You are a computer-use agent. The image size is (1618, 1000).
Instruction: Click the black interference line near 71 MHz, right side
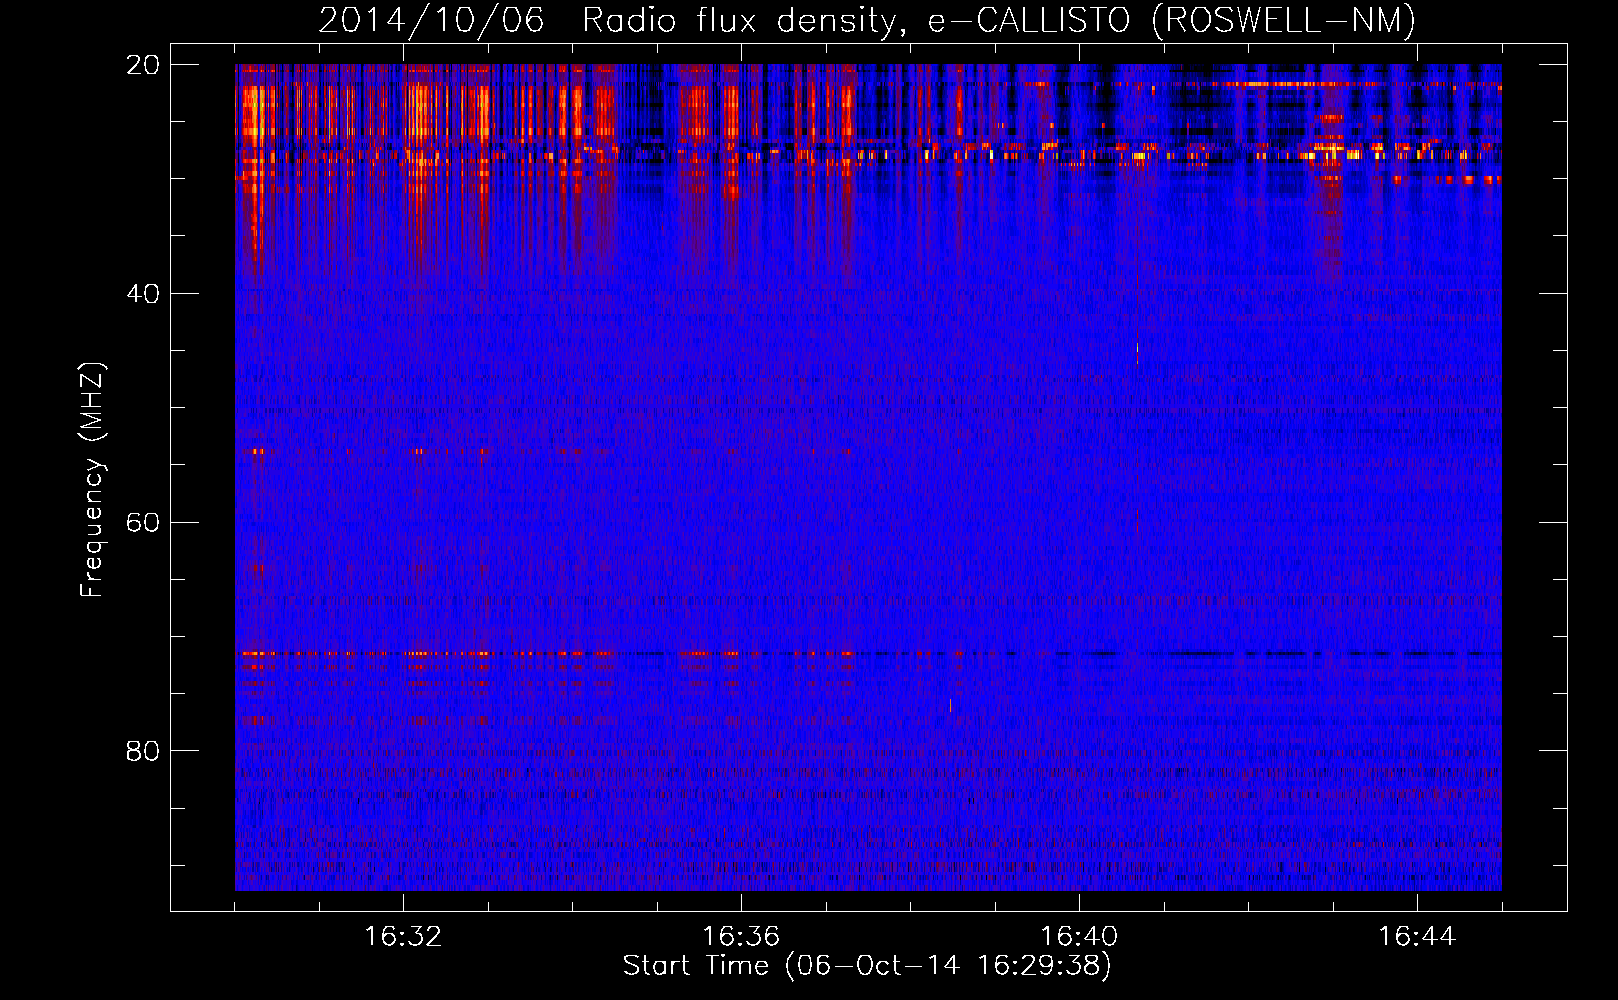[x=1200, y=653]
